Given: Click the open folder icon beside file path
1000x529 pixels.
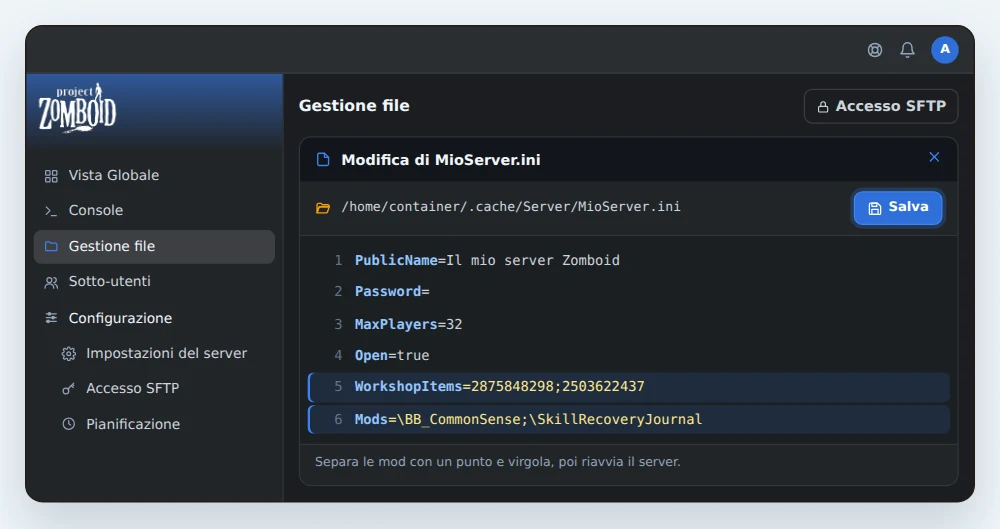Looking at the screenshot, I should (x=323, y=208).
